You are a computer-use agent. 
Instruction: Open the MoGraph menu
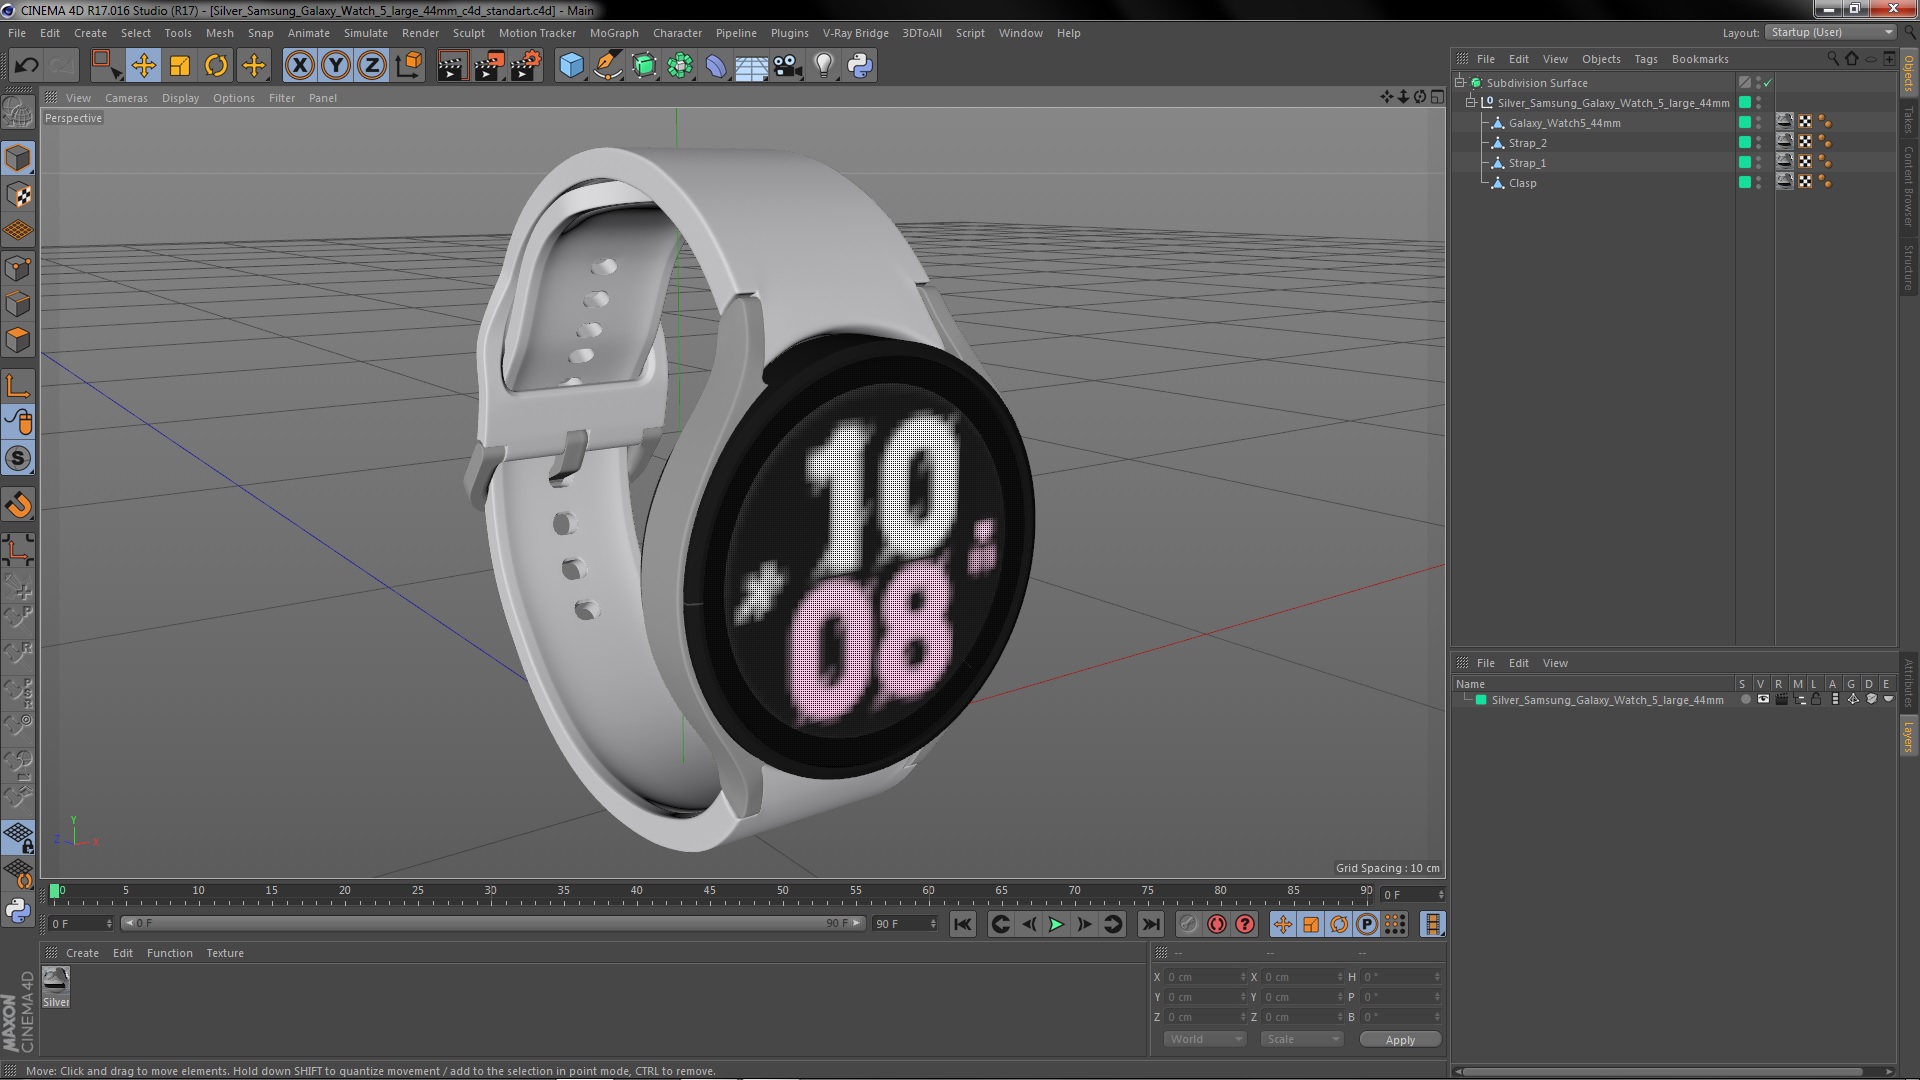pyautogui.click(x=613, y=33)
